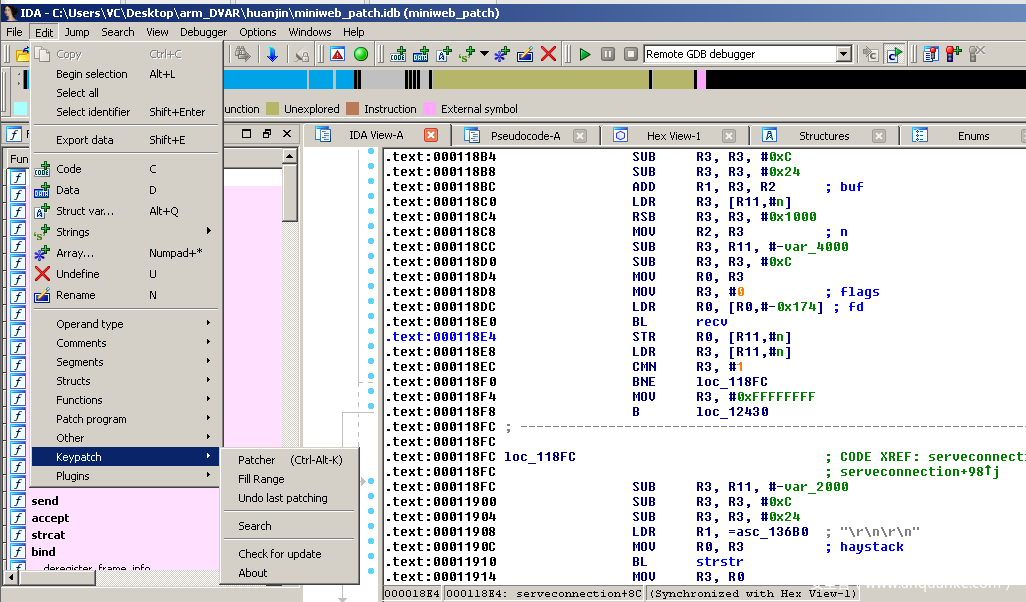Click the blue down arrow toolbar icon
The width and height of the screenshot is (1026, 602).
coord(272,54)
